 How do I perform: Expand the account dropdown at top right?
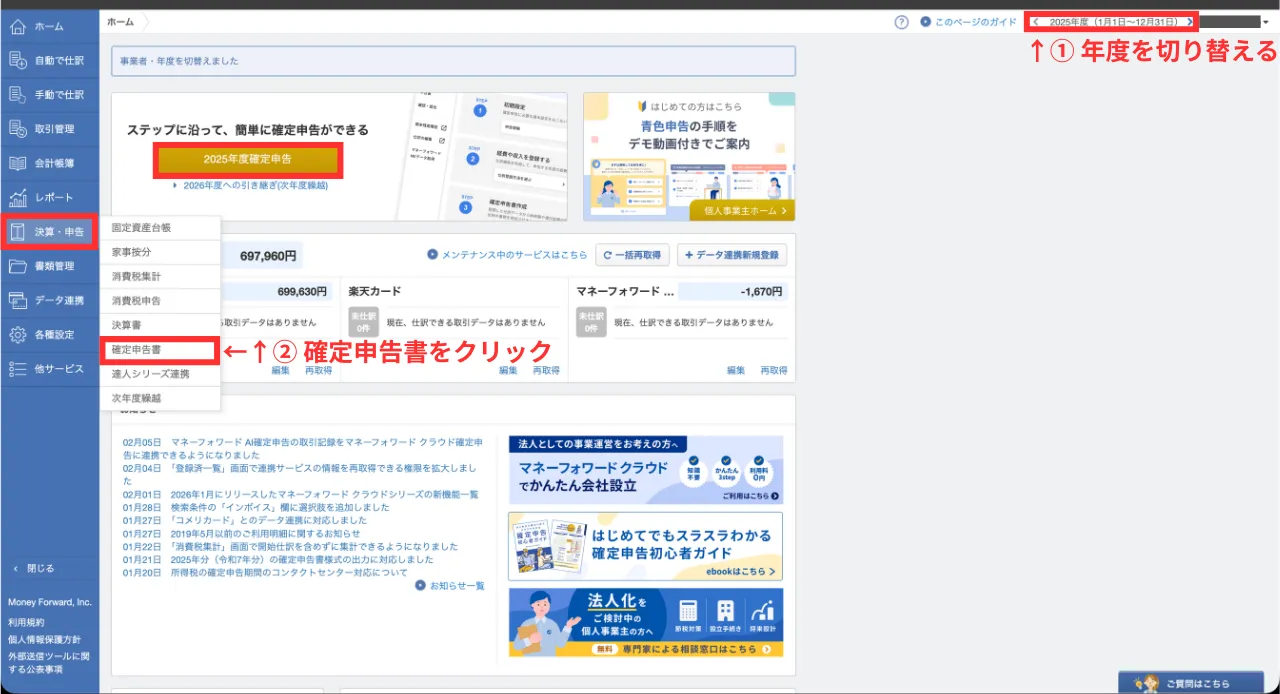click(x=1265, y=22)
